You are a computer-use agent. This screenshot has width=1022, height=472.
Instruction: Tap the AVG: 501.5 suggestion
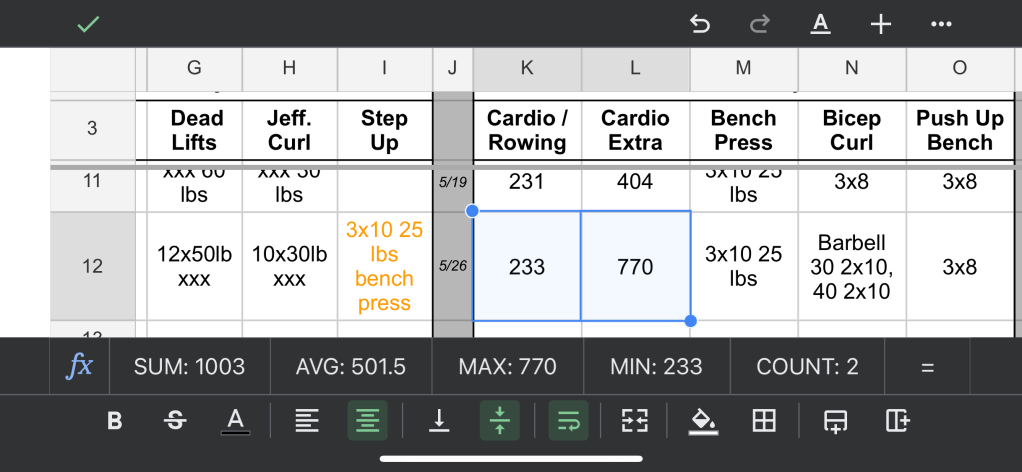click(351, 366)
